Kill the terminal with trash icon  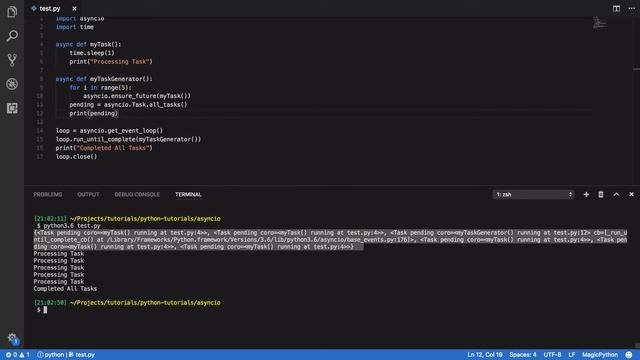[x=601, y=195]
